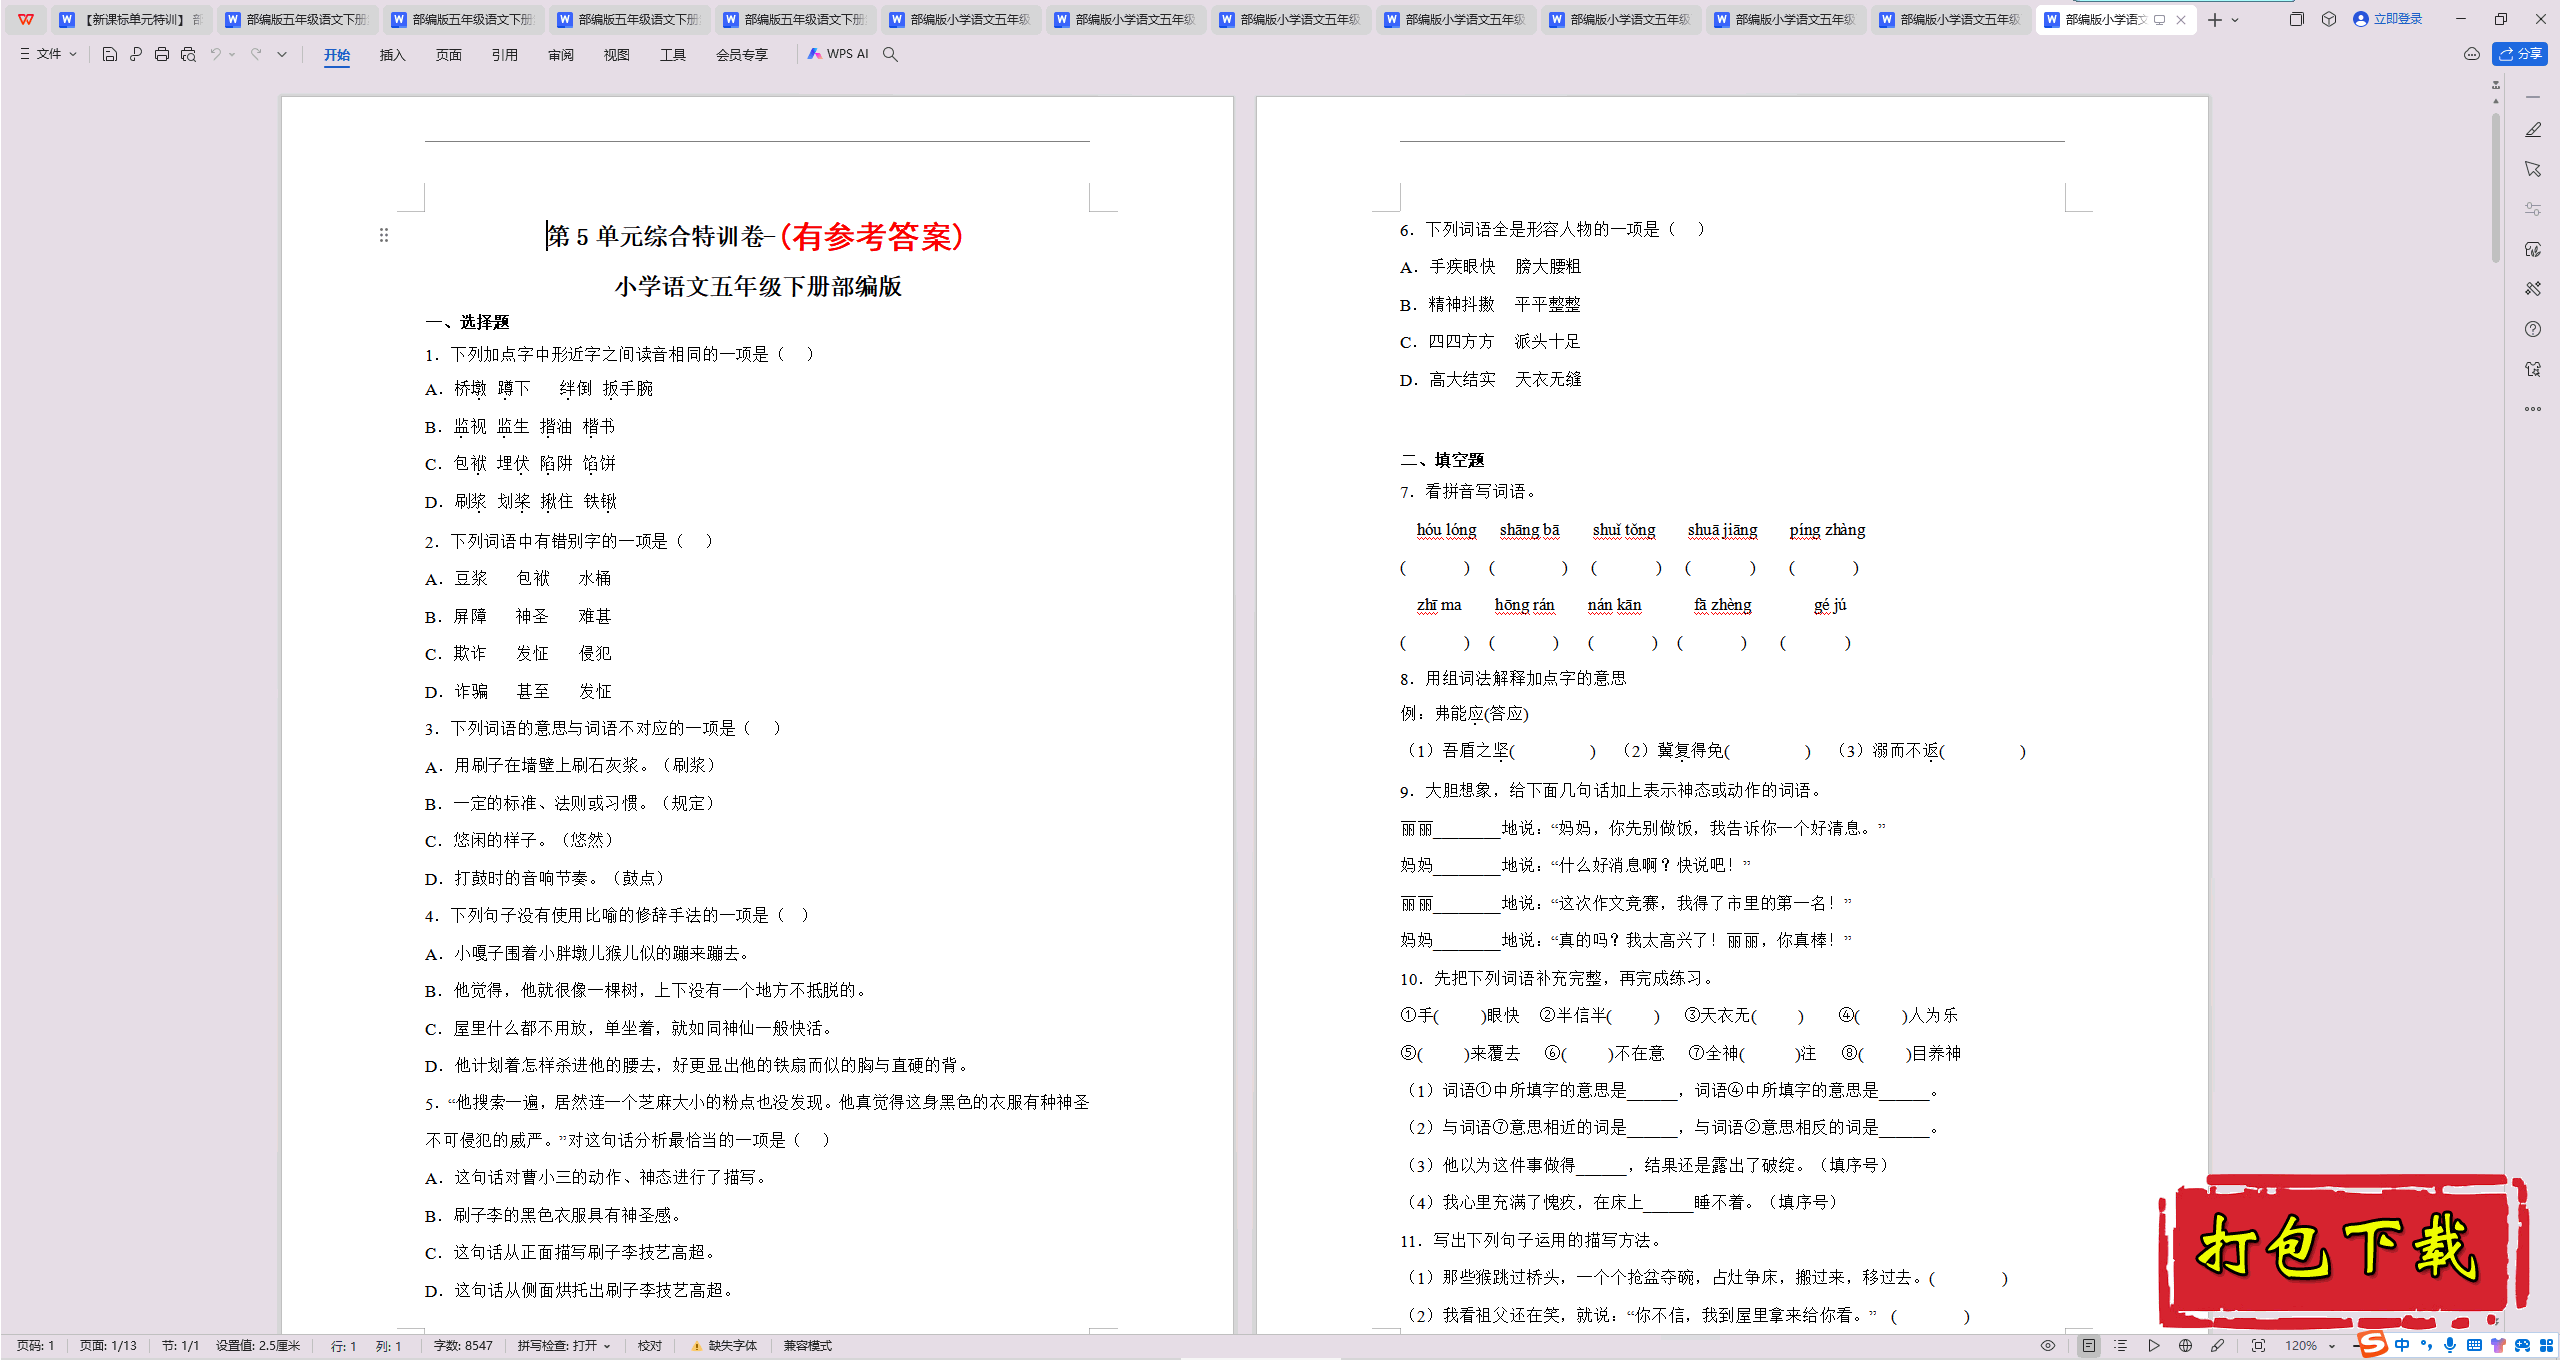The image size is (2560, 1360).
Task: Collapse the right sidebar with dash icon
Action: tap(2533, 97)
